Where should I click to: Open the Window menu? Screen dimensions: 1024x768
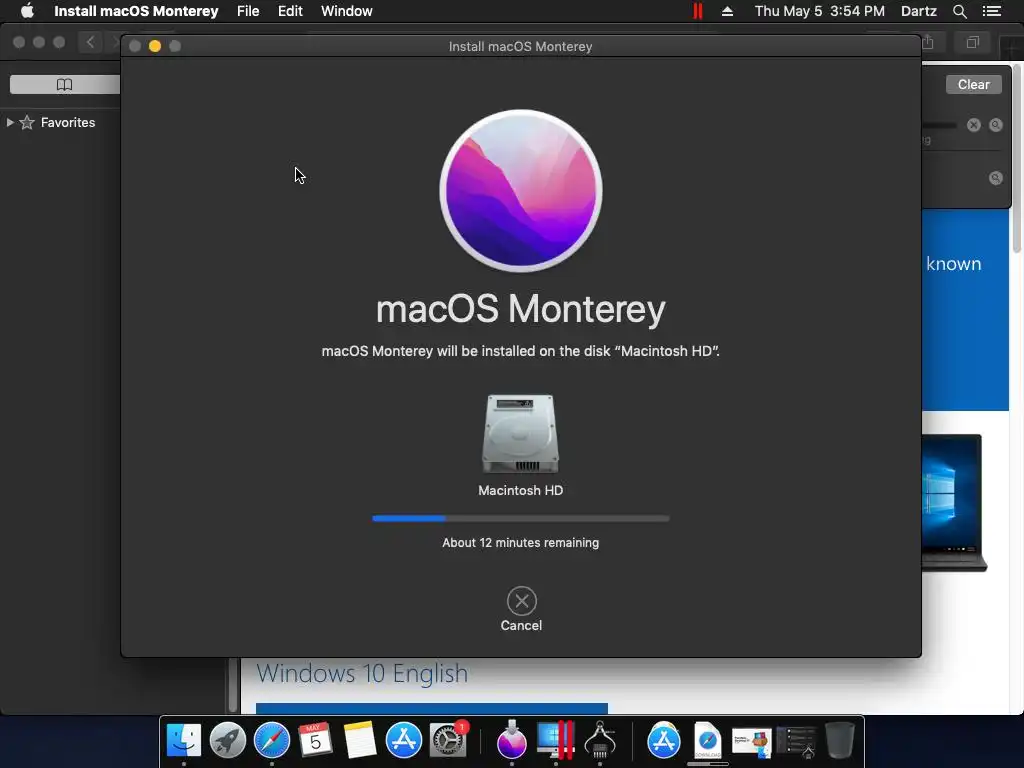tap(347, 11)
